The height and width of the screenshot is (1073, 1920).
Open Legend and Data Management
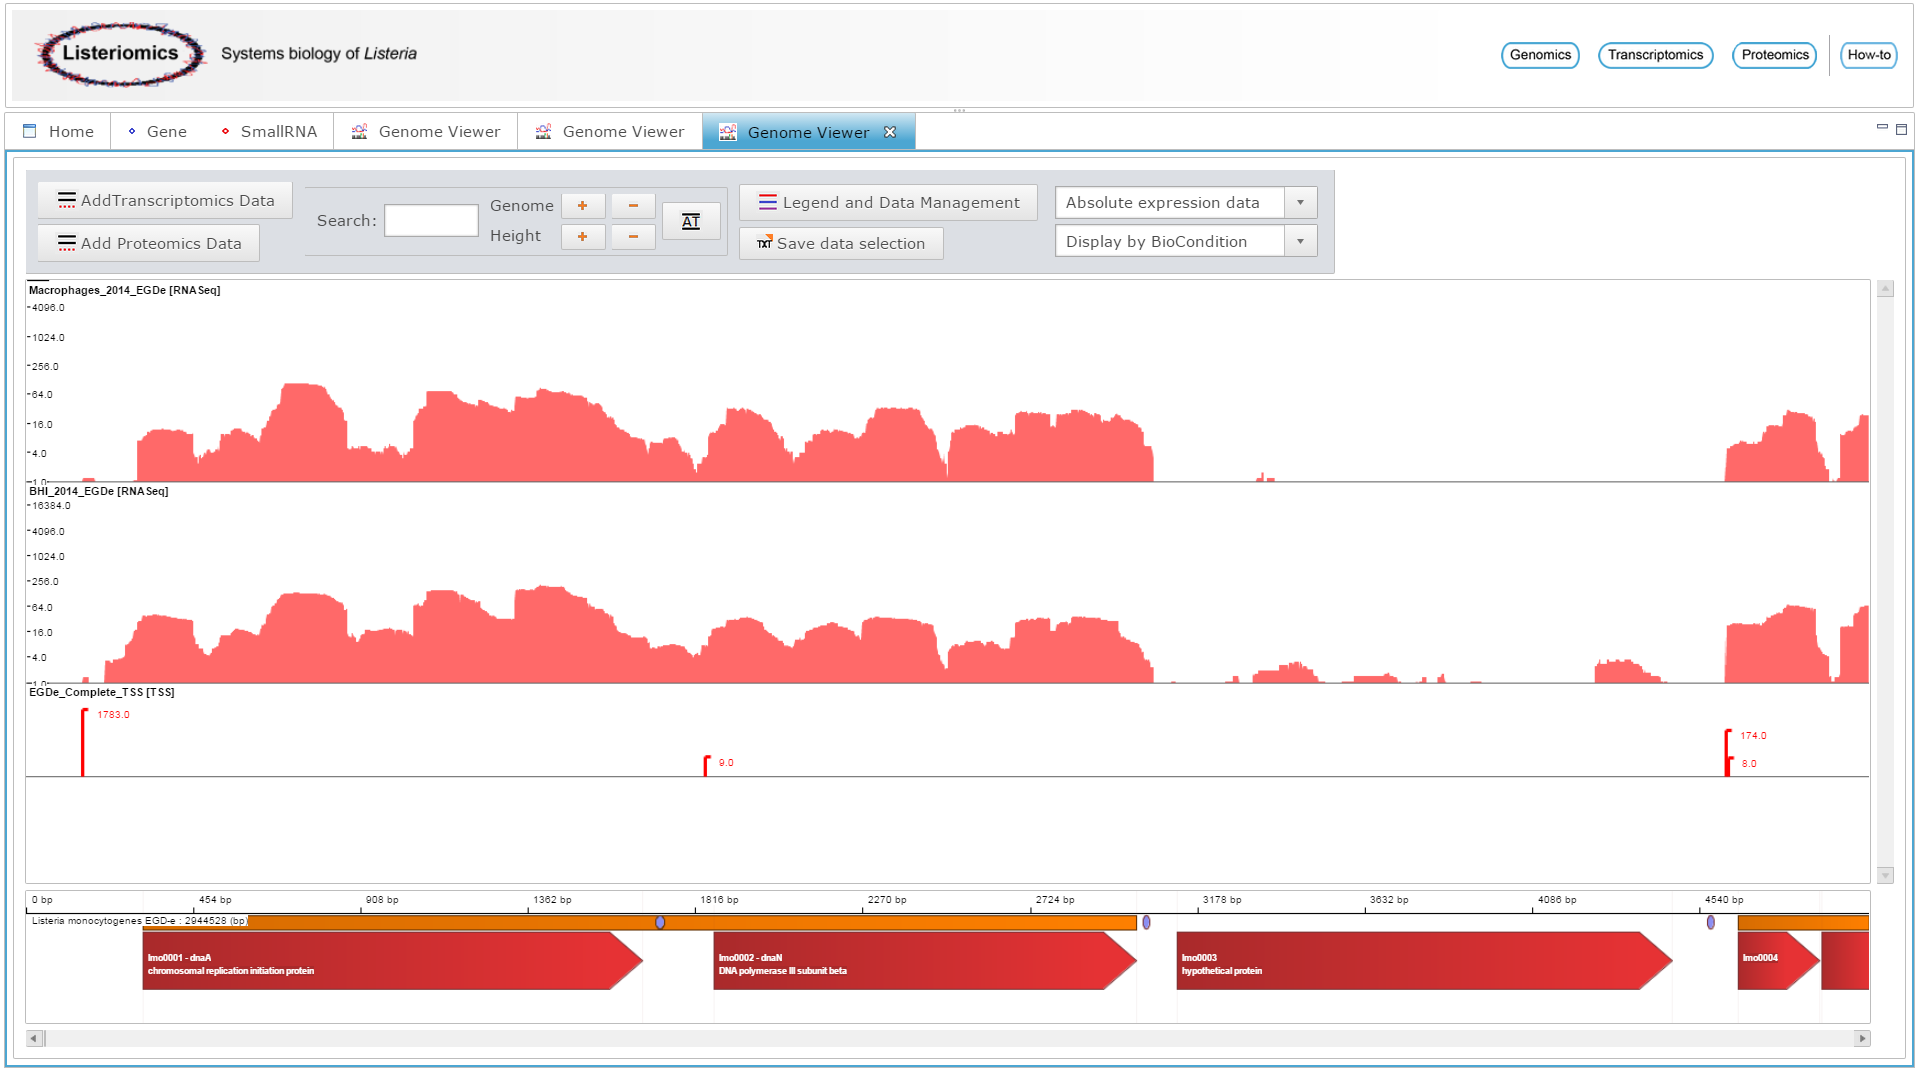pos(888,203)
